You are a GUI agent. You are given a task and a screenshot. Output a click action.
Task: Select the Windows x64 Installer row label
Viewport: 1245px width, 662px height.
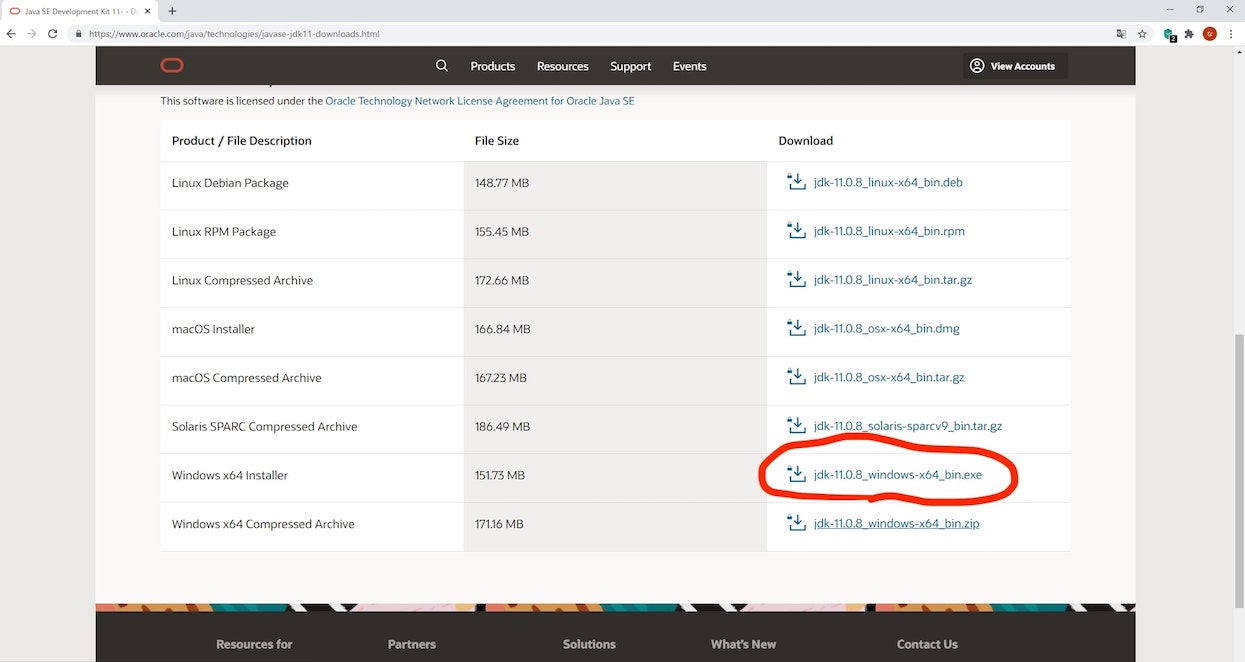coord(230,475)
